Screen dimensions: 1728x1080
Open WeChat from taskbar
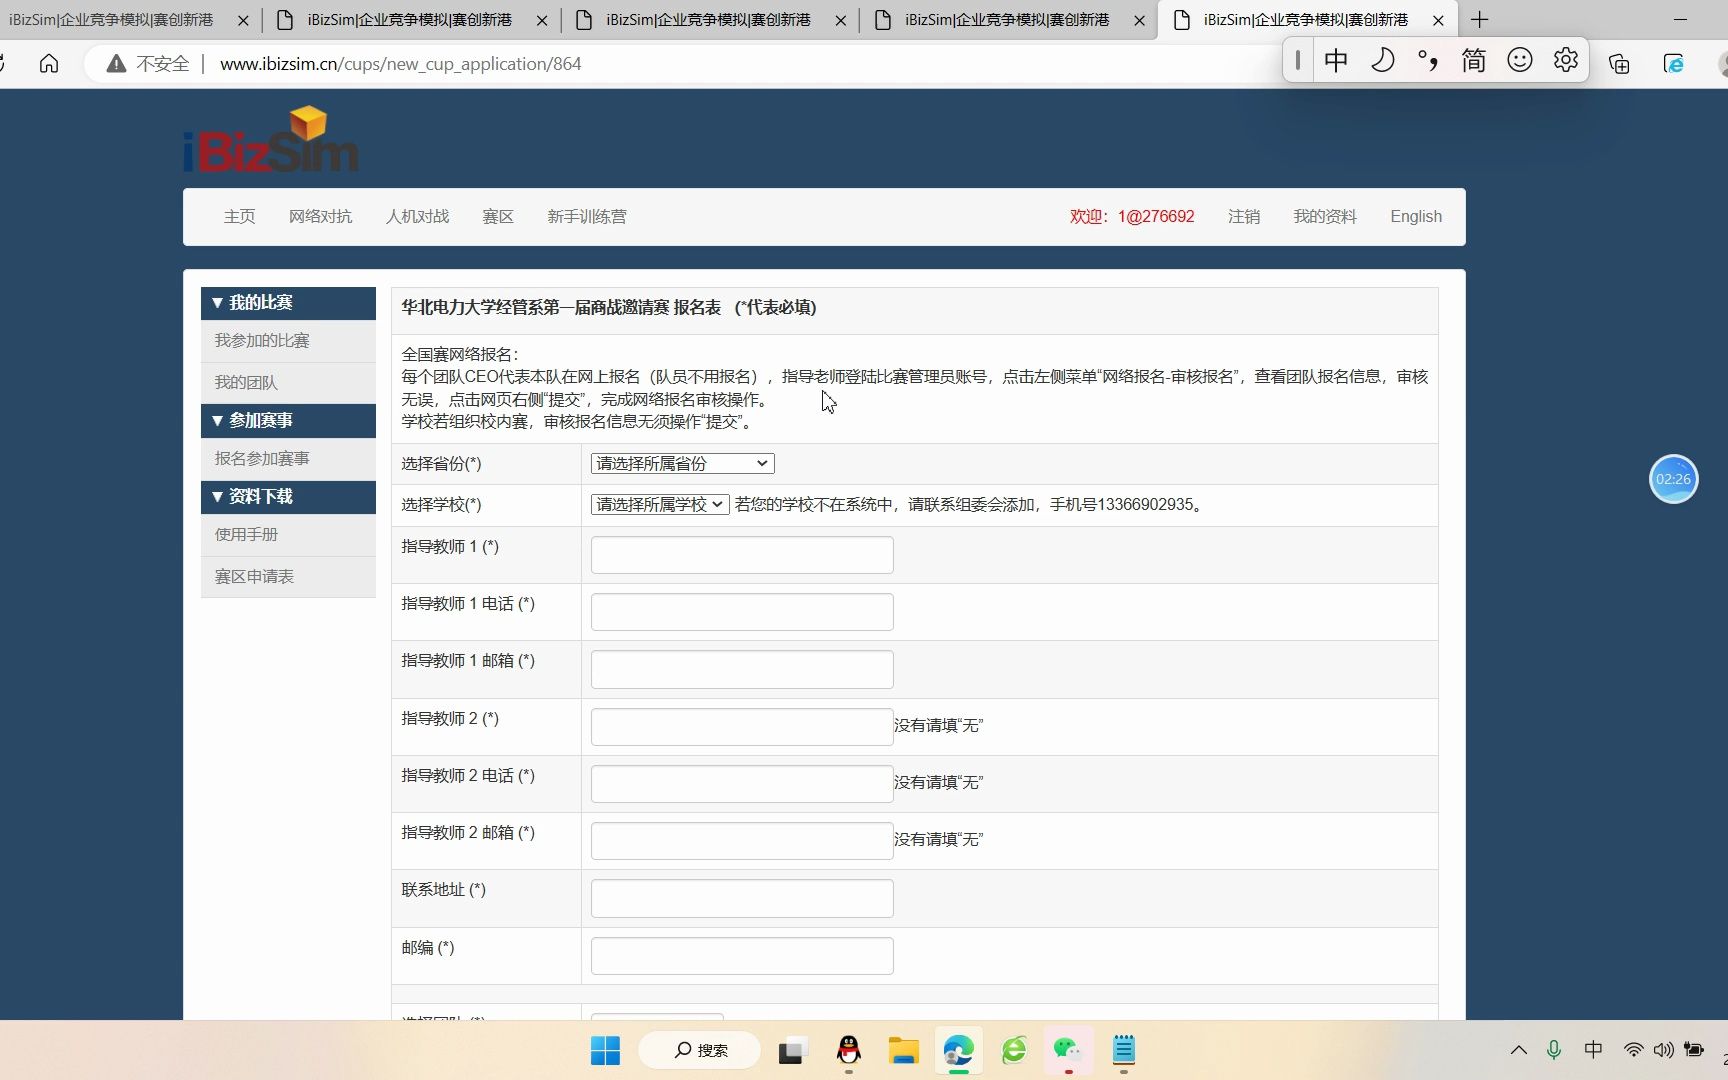tap(1068, 1050)
